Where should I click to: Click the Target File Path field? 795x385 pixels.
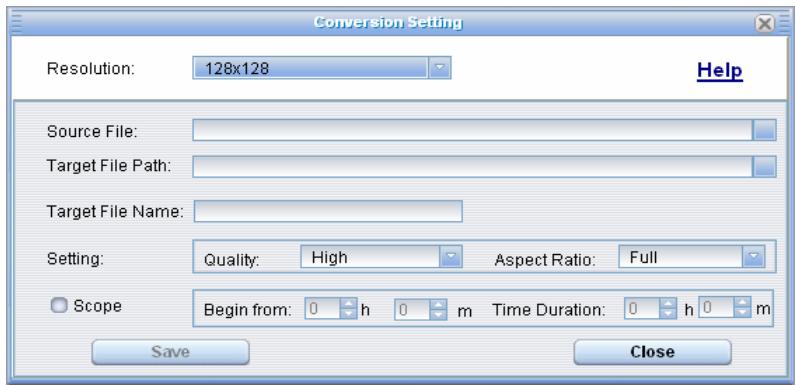(473, 166)
